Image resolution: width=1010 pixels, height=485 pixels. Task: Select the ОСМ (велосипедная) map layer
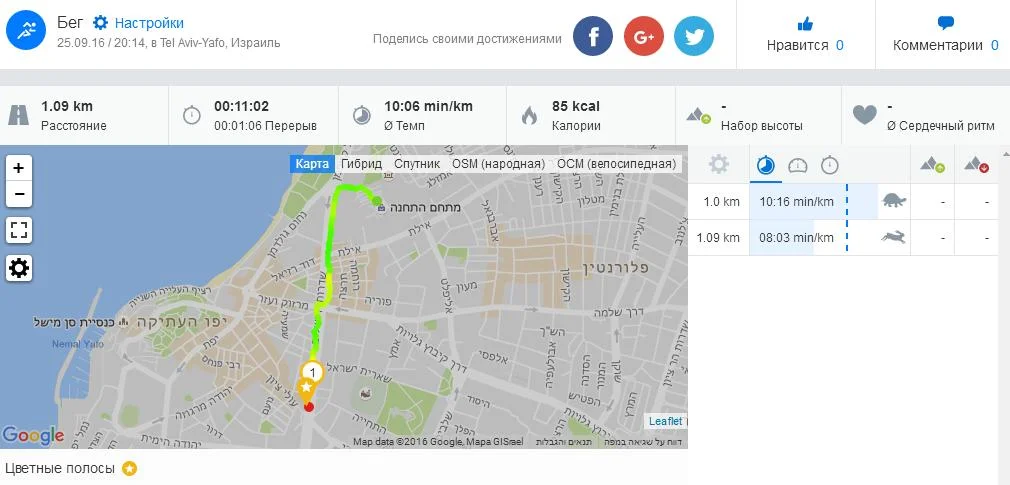616,164
